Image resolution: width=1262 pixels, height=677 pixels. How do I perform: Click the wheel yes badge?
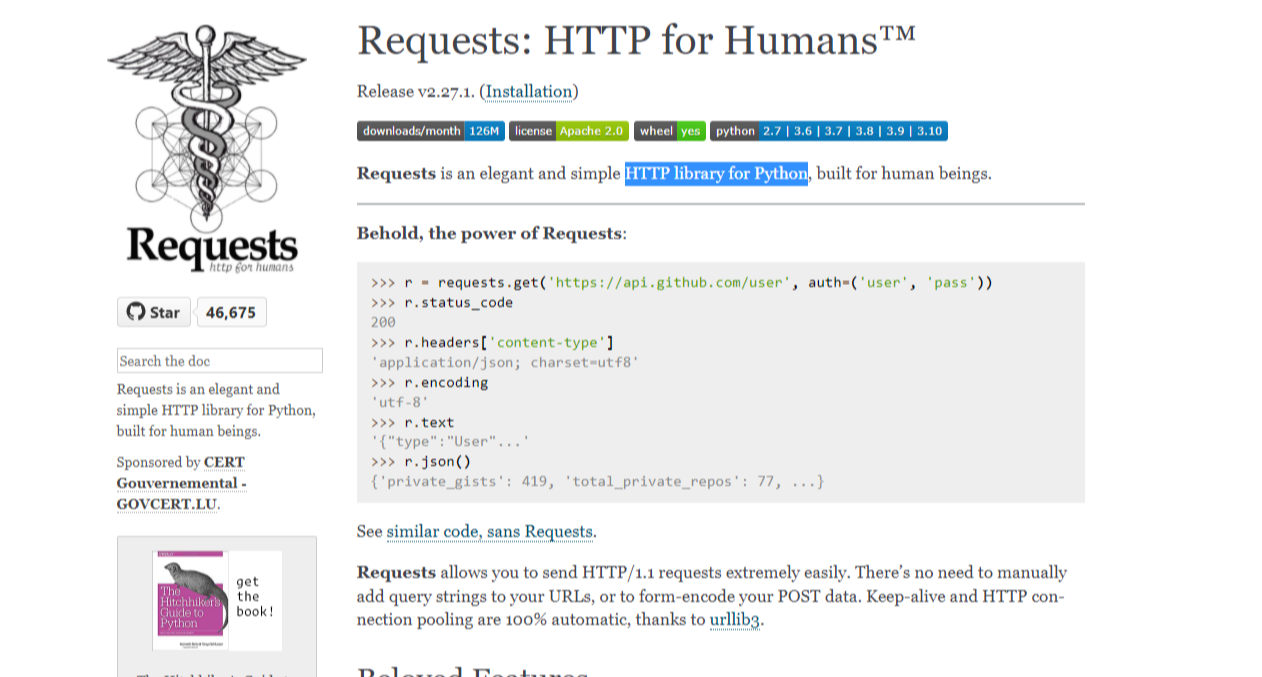coord(670,131)
